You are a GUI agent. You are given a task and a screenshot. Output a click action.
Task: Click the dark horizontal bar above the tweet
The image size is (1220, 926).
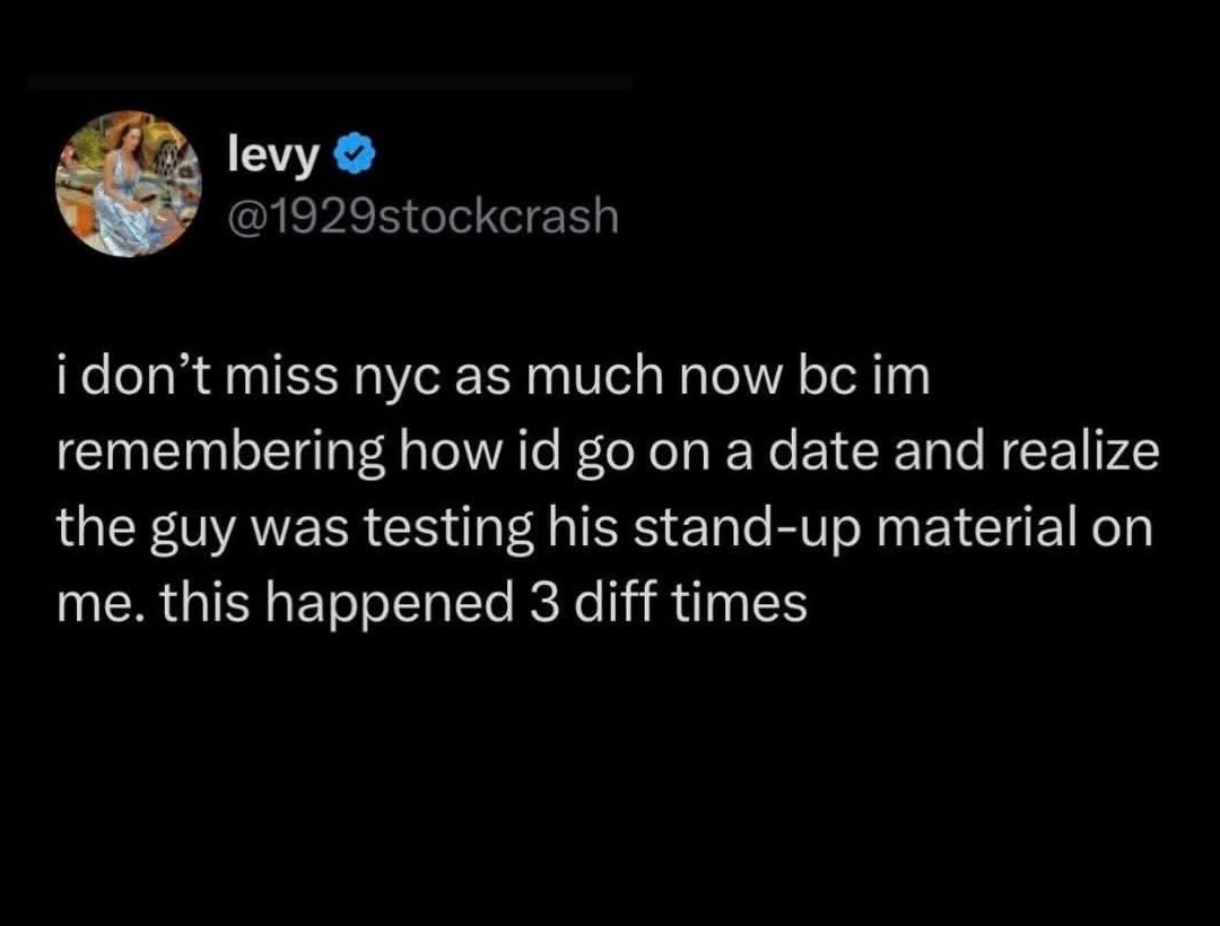[x=330, y=83]
